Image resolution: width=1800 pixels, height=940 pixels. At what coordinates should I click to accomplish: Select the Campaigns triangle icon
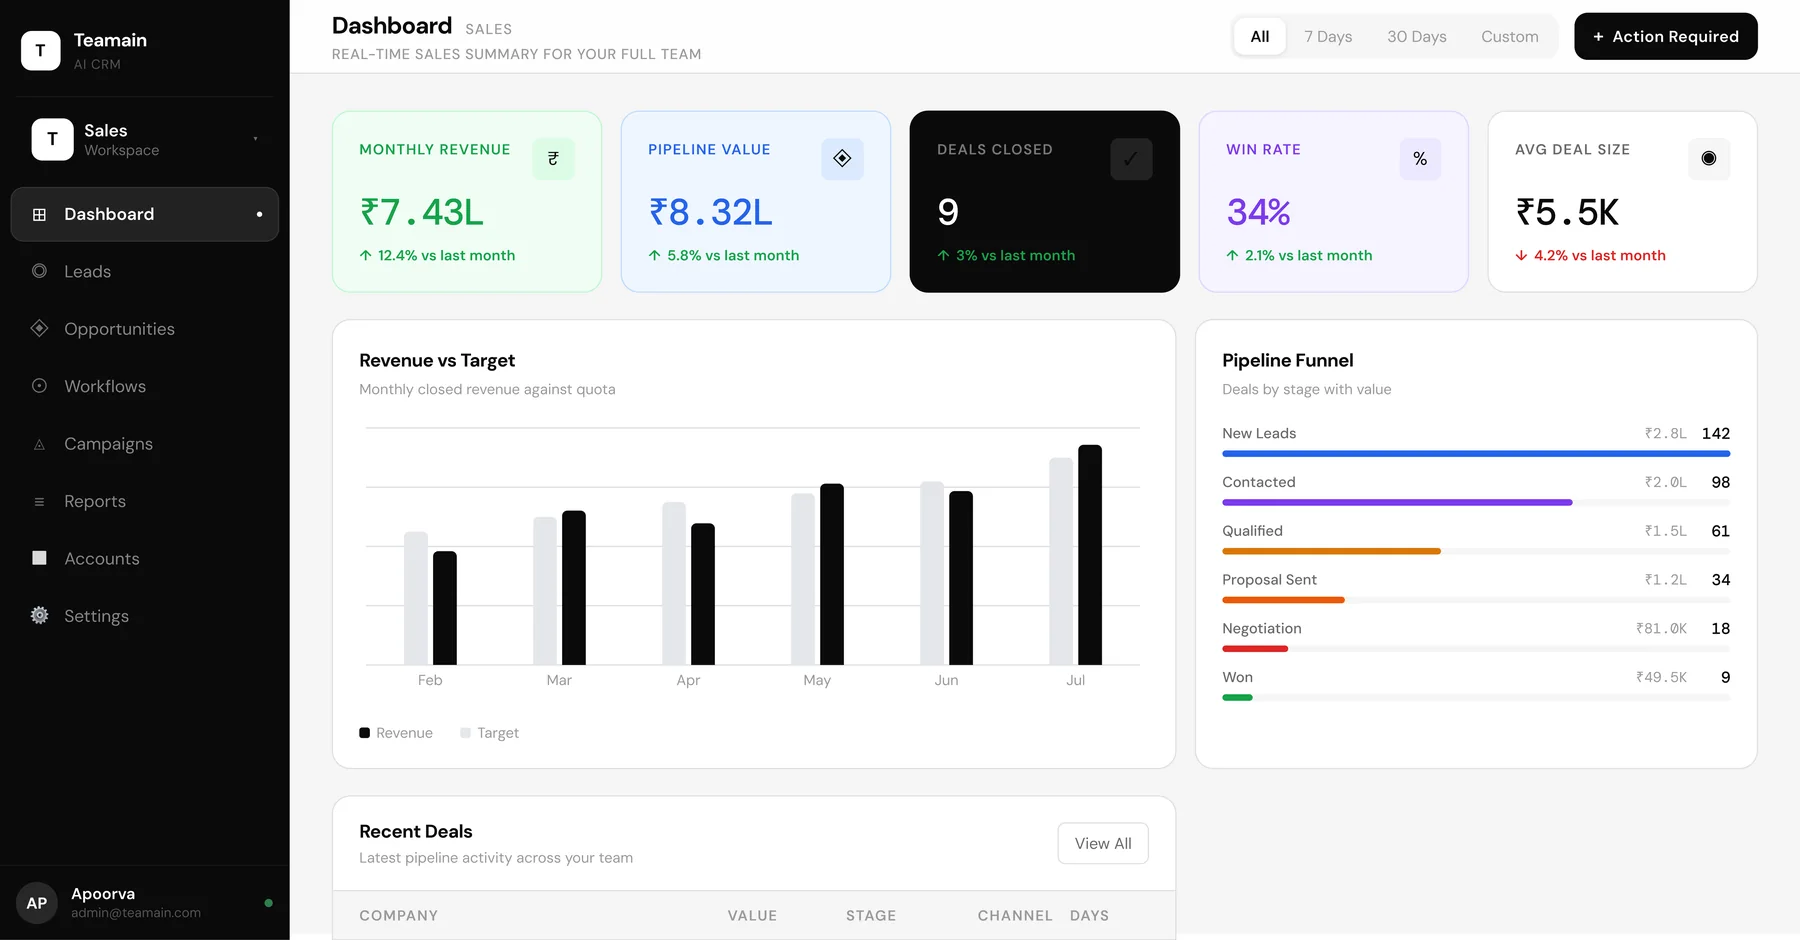coord(39,444)
